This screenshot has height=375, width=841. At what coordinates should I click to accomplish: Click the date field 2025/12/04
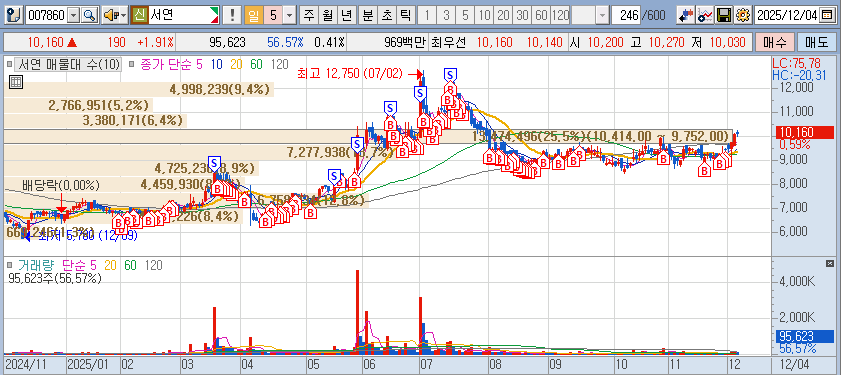[787, 15]
